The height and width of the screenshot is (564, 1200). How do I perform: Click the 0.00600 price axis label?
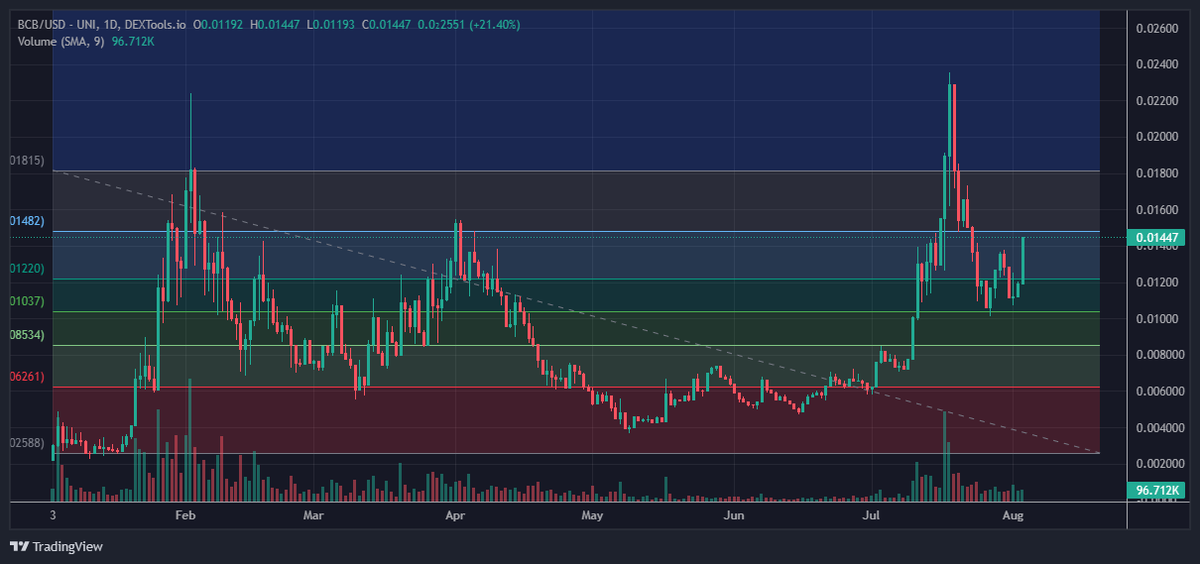pyautogui.click(x=1158, y=391)
